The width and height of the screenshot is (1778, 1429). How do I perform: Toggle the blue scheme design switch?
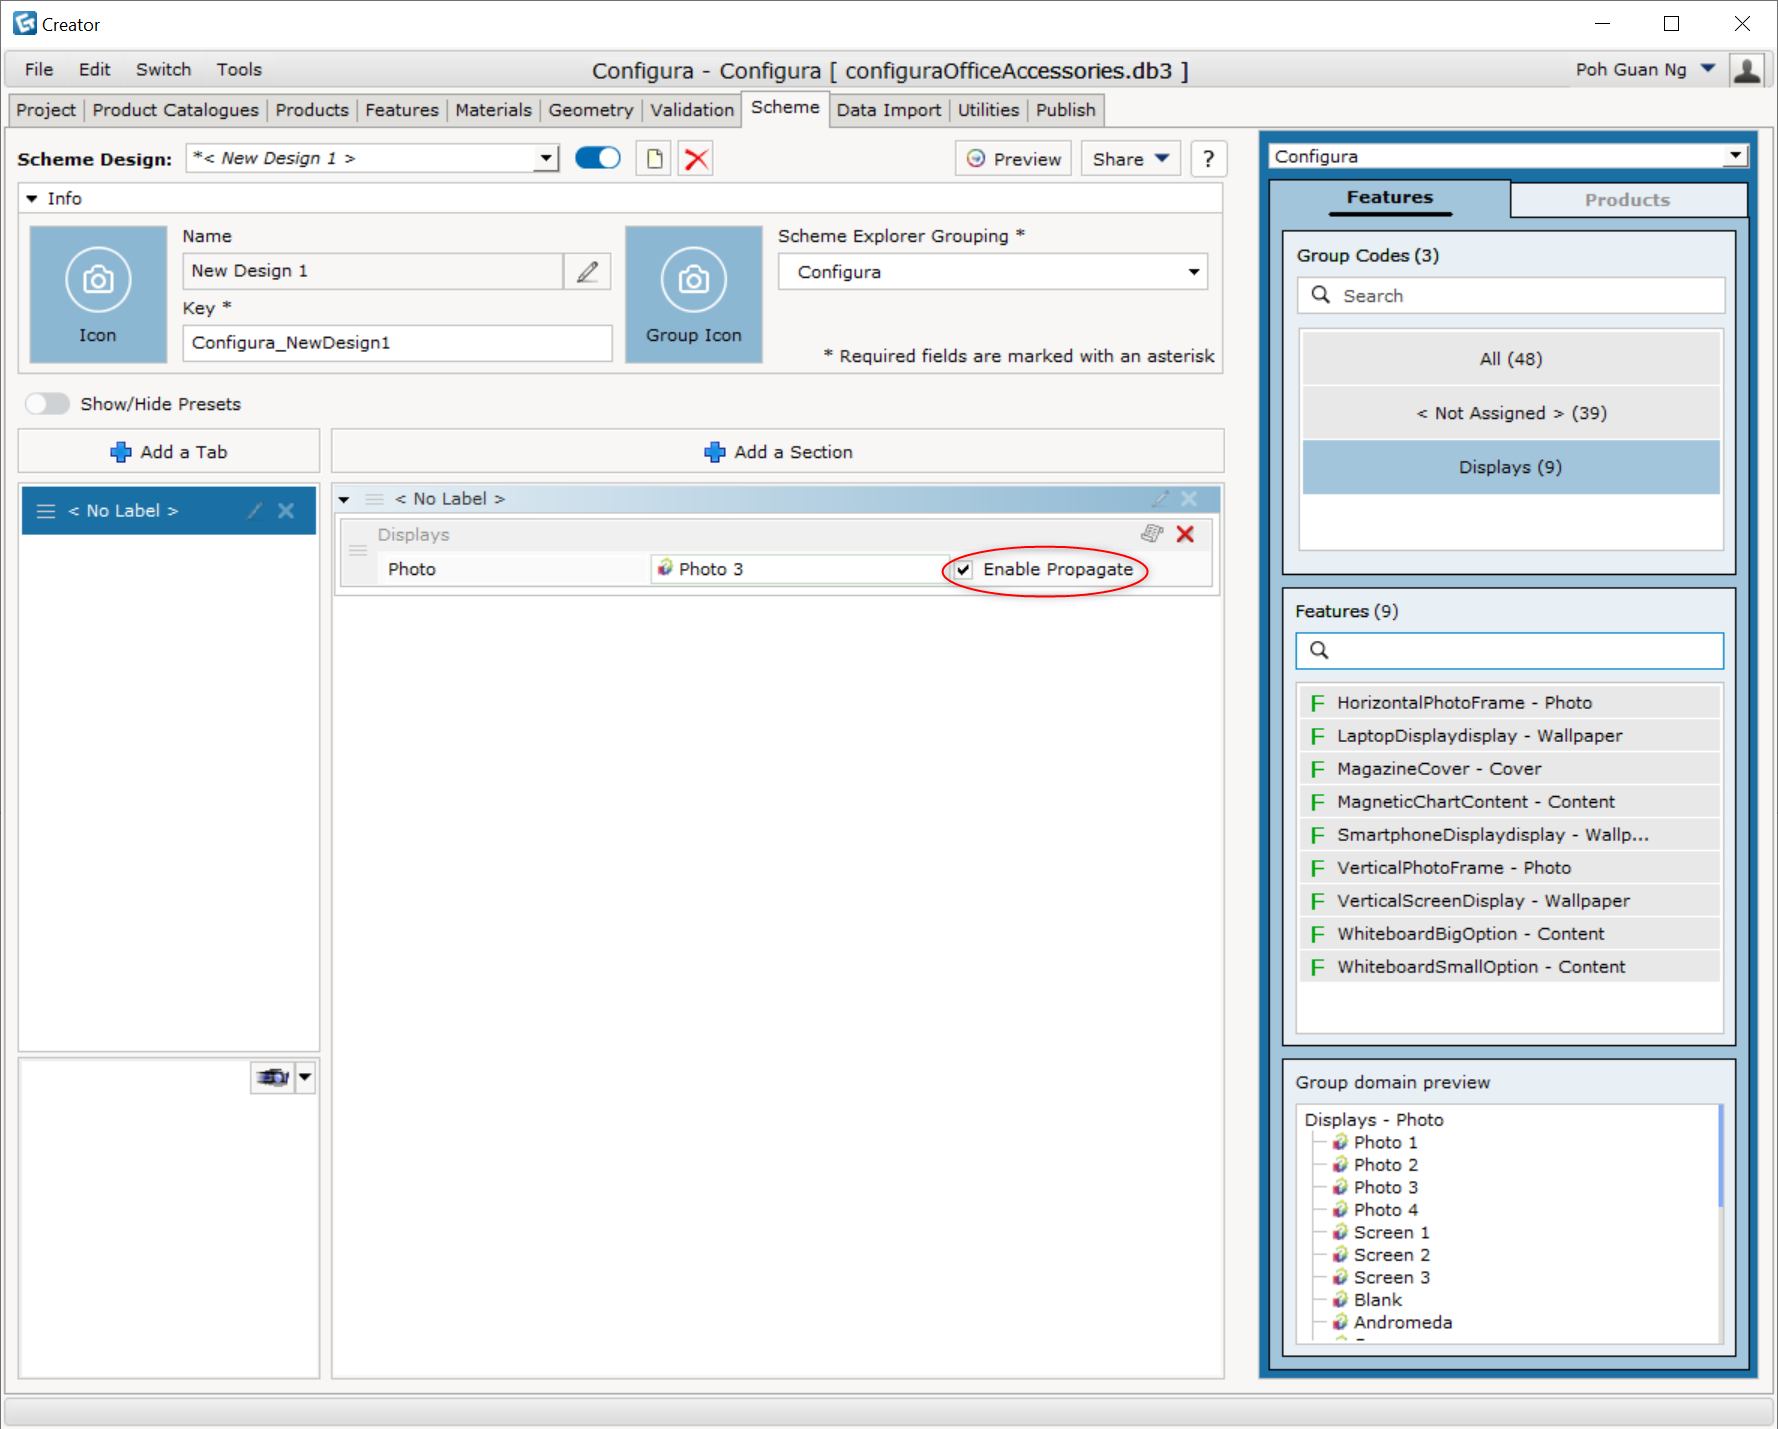pos(598,158)
